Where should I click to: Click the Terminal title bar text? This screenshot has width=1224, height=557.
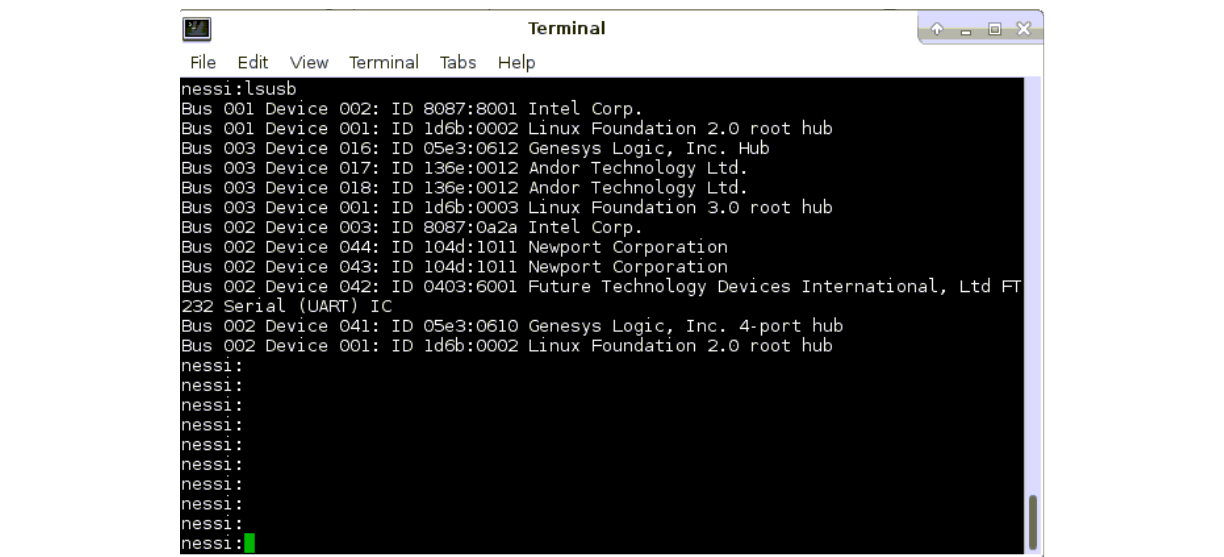point(566,29)
